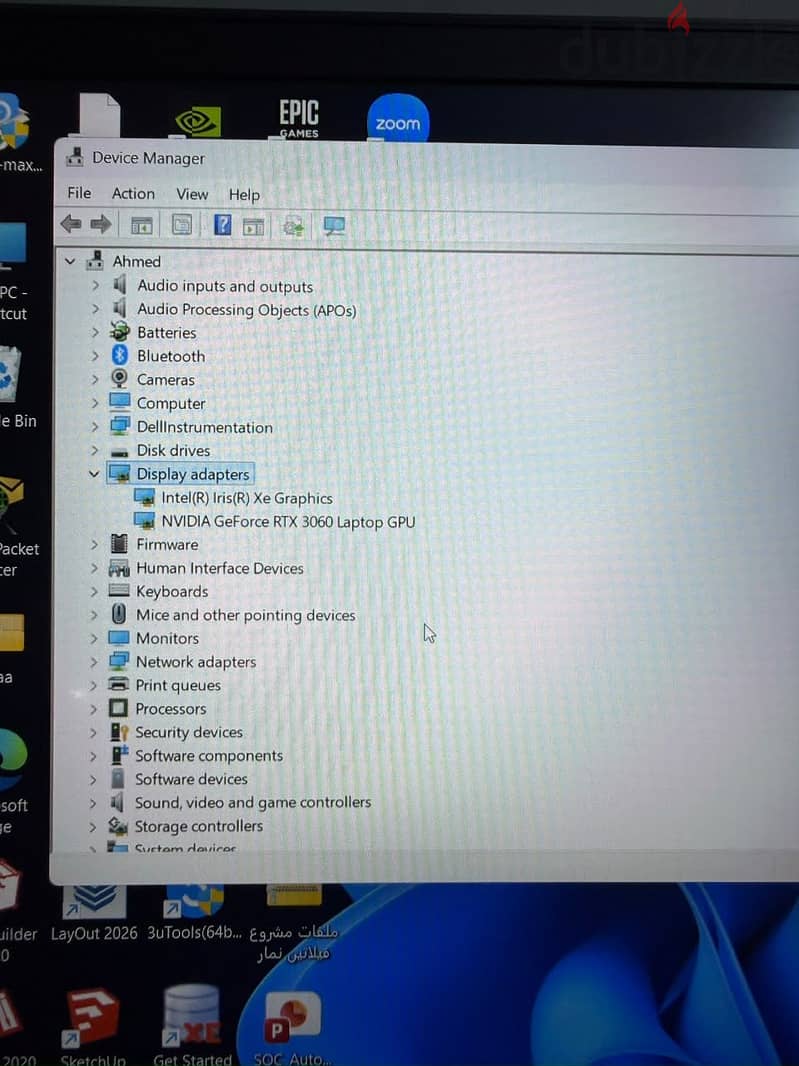Select the Storage controllers category

(x=199, y=826)
